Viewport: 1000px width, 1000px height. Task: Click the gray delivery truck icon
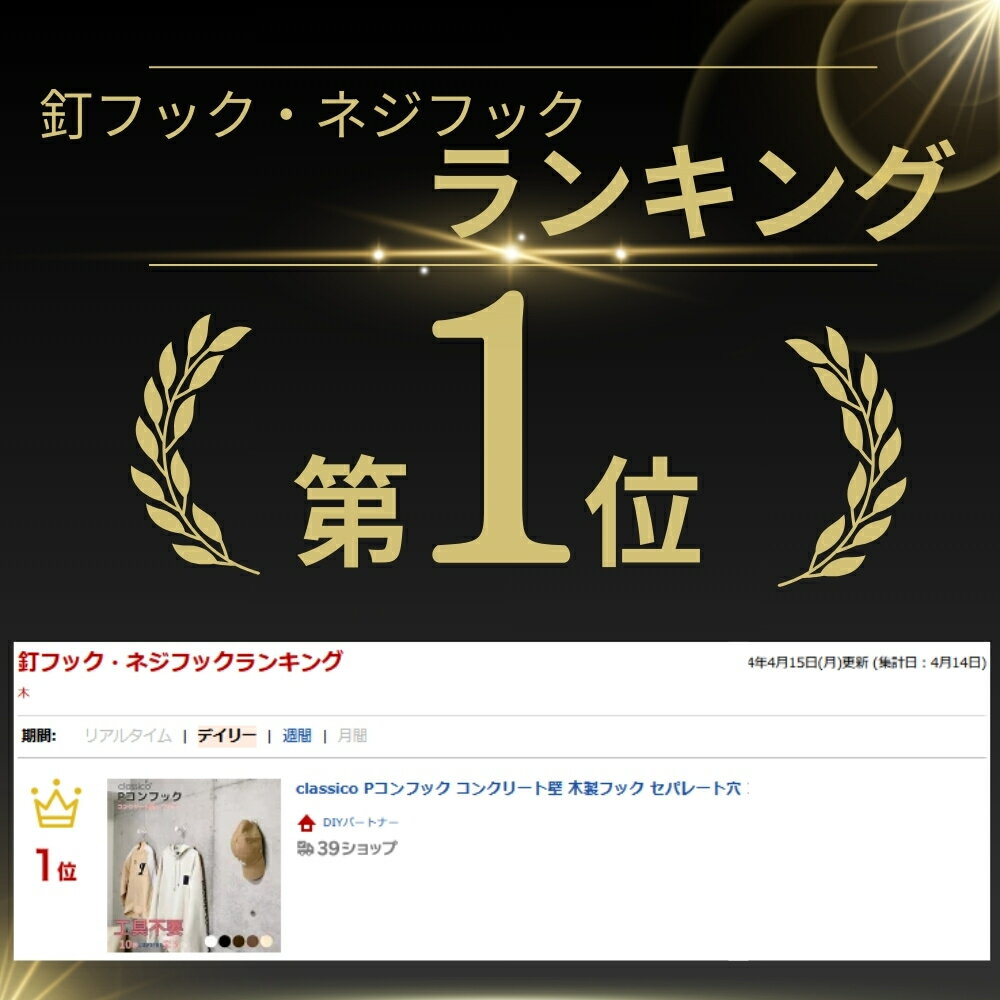(305, 848)
